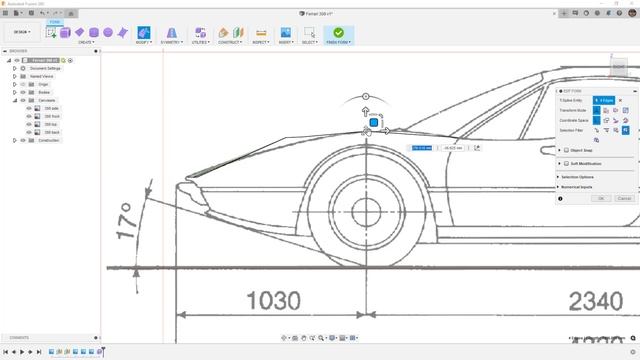Click the Save icon in quick access bar
The image size is (640, 360).
[x=31, y=13]
